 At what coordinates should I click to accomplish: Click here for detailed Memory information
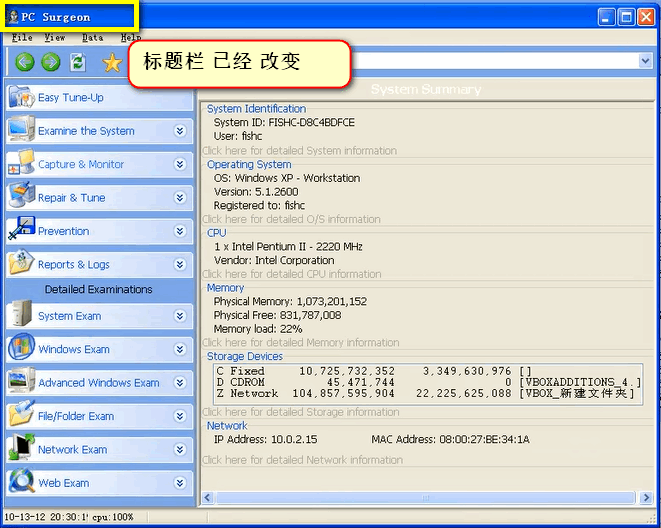pyautogui.click(x=301, y=343)
